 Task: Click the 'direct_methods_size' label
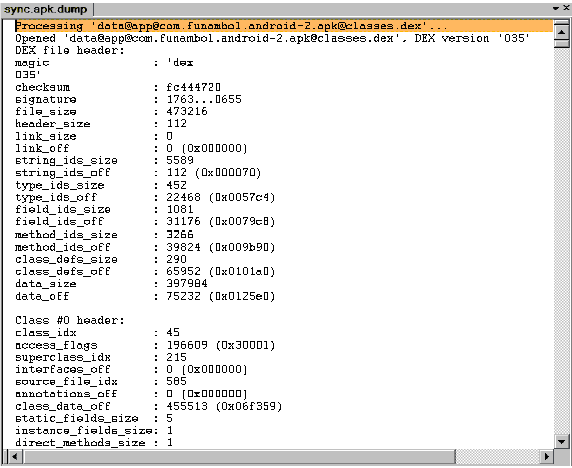80,443
